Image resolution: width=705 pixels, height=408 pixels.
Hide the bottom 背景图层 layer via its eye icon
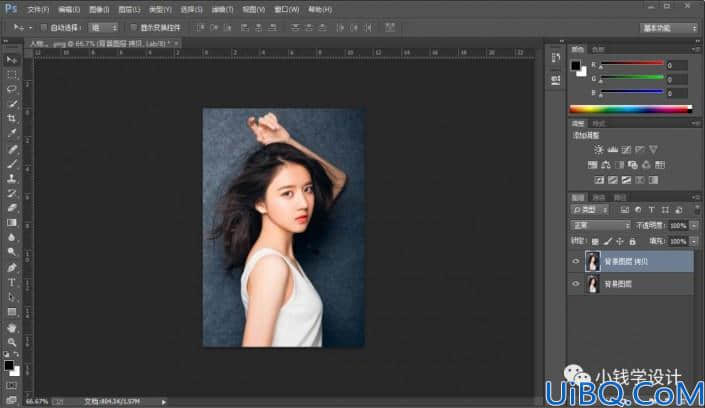click(x=576, y=284)
